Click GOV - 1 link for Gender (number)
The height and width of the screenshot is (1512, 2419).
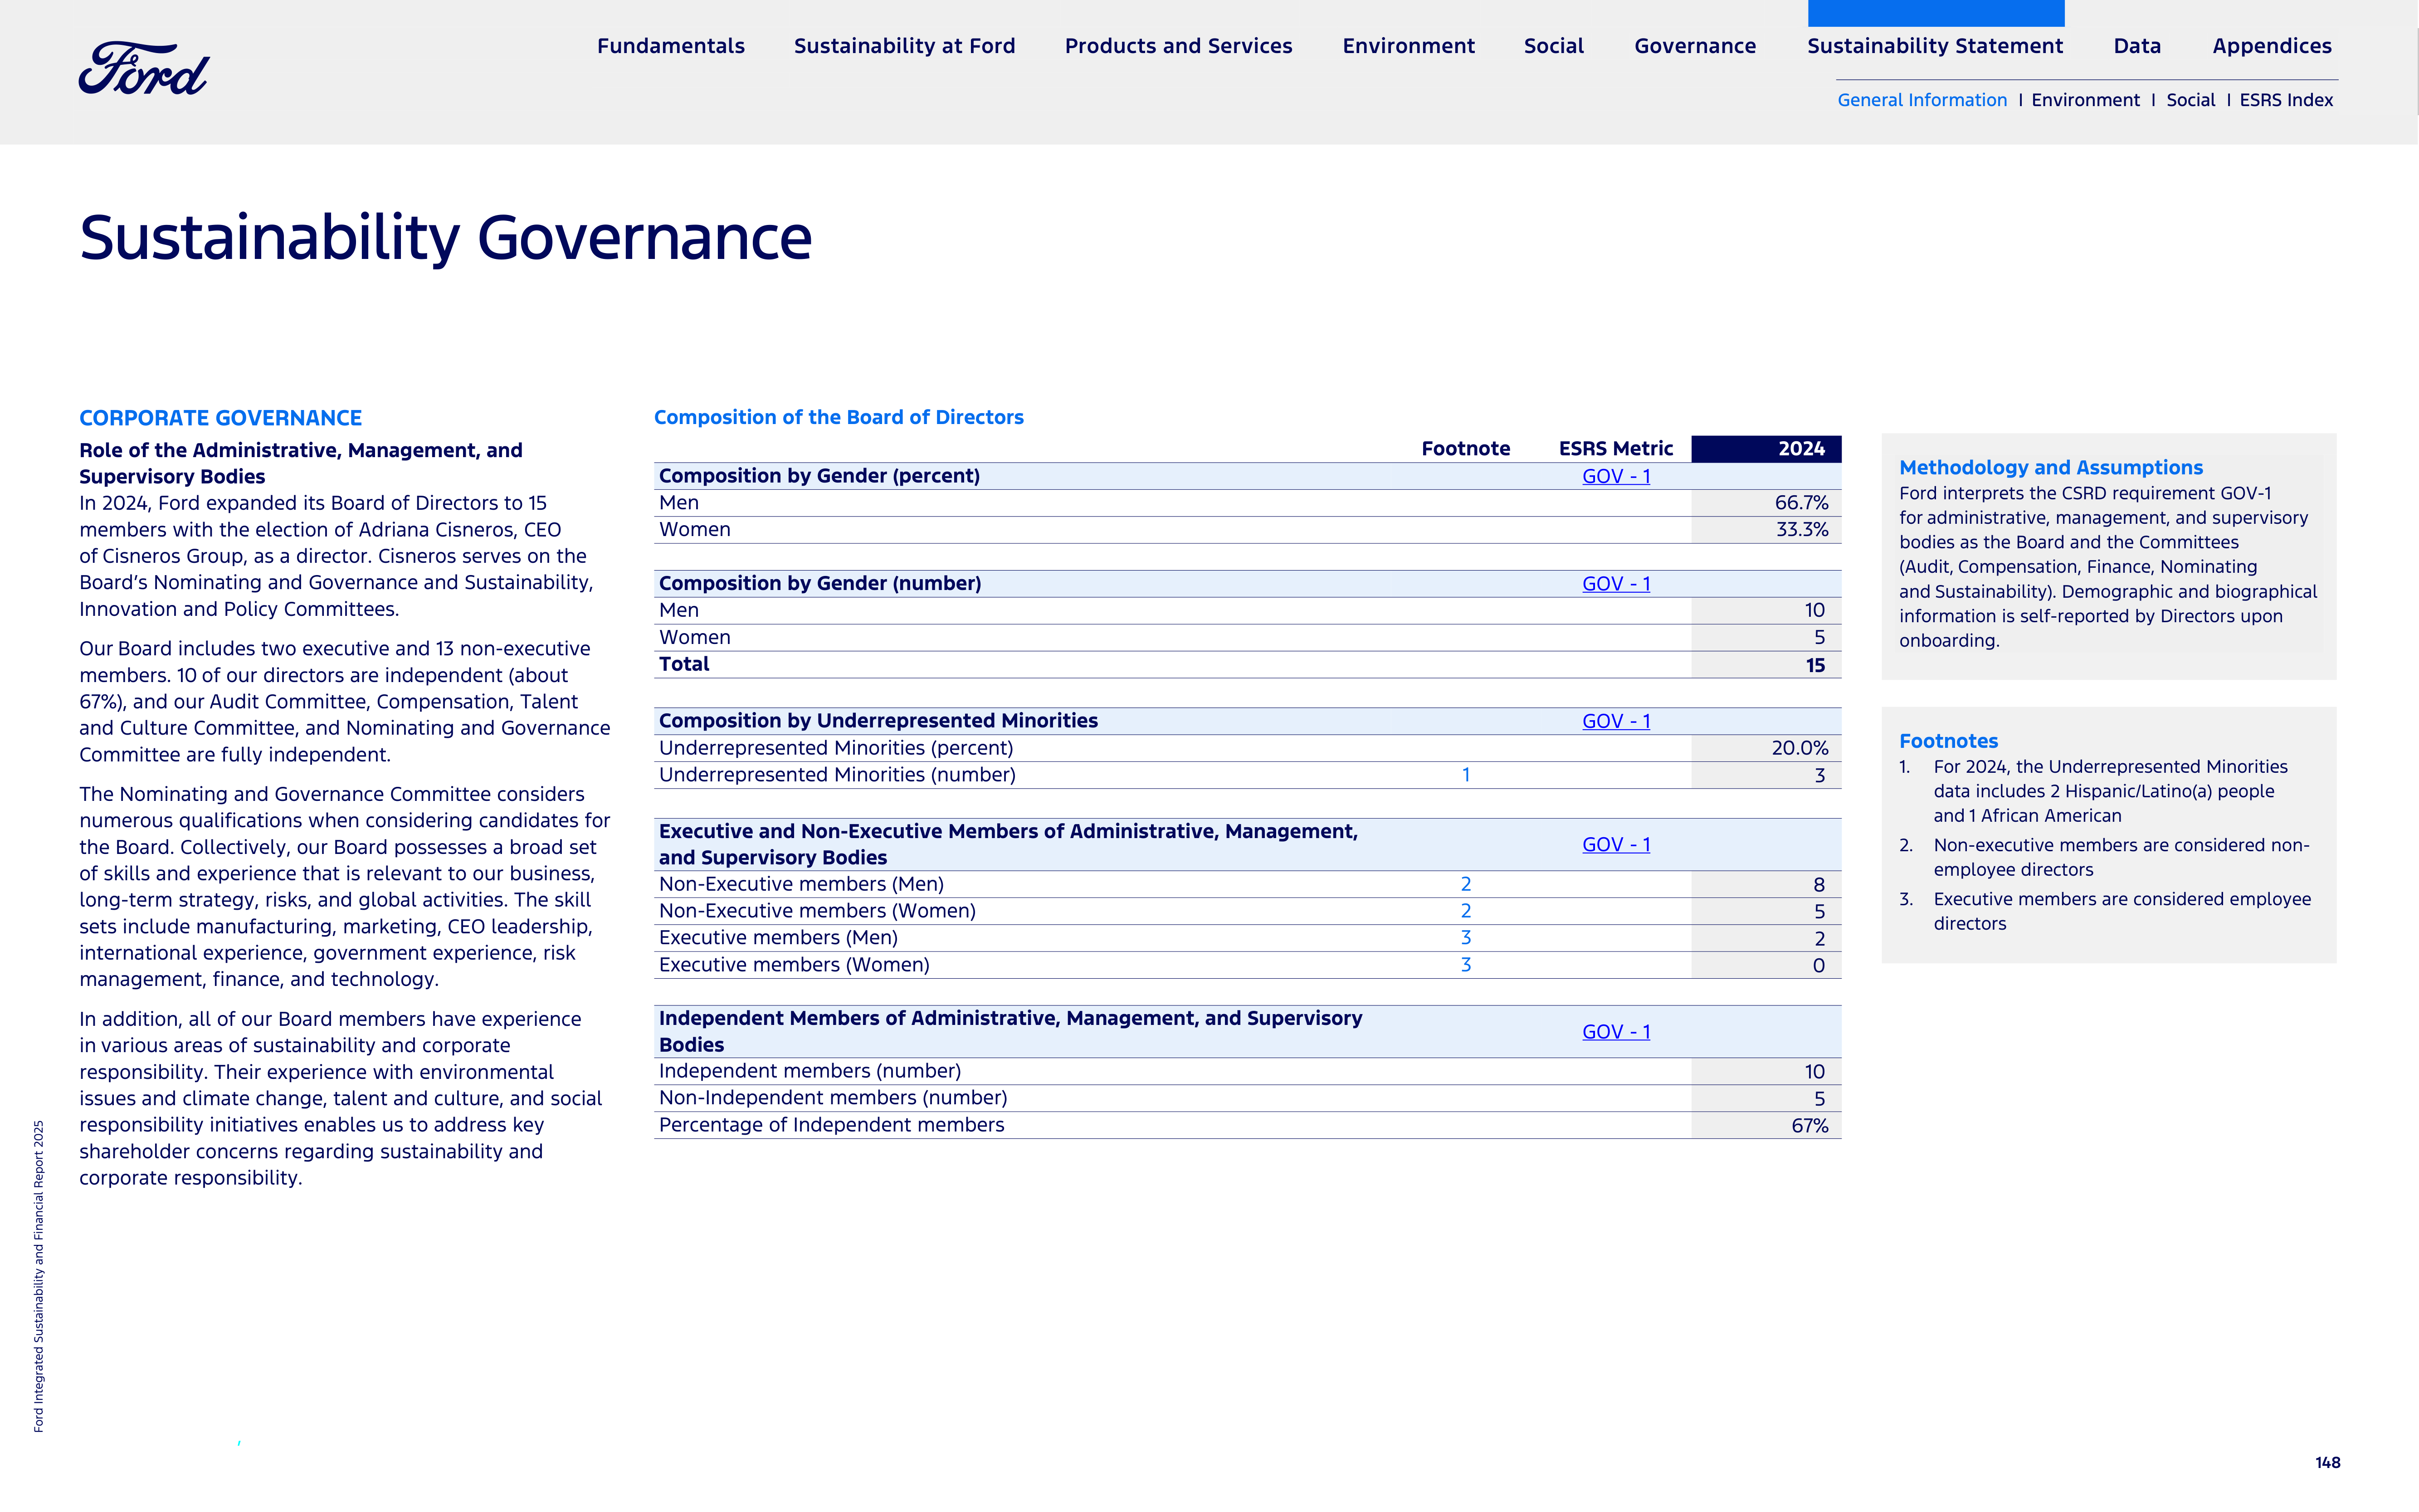click(1616, 584)
